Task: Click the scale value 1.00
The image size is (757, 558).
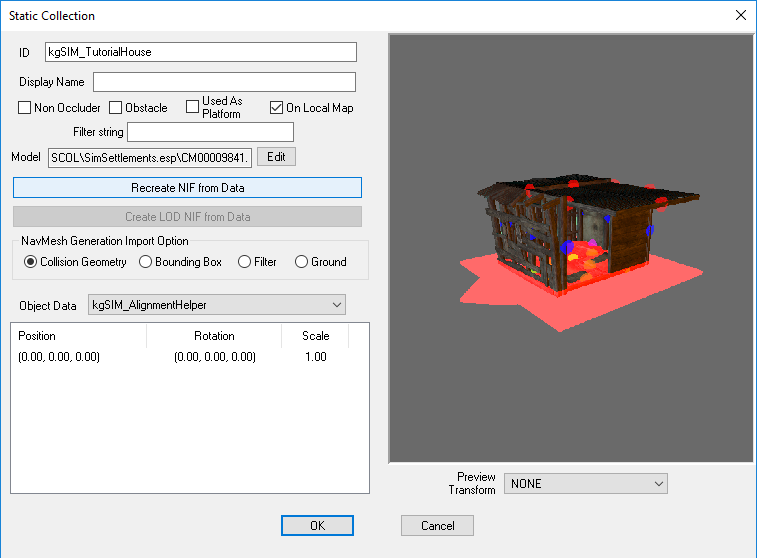Action: tap(316, 357)
